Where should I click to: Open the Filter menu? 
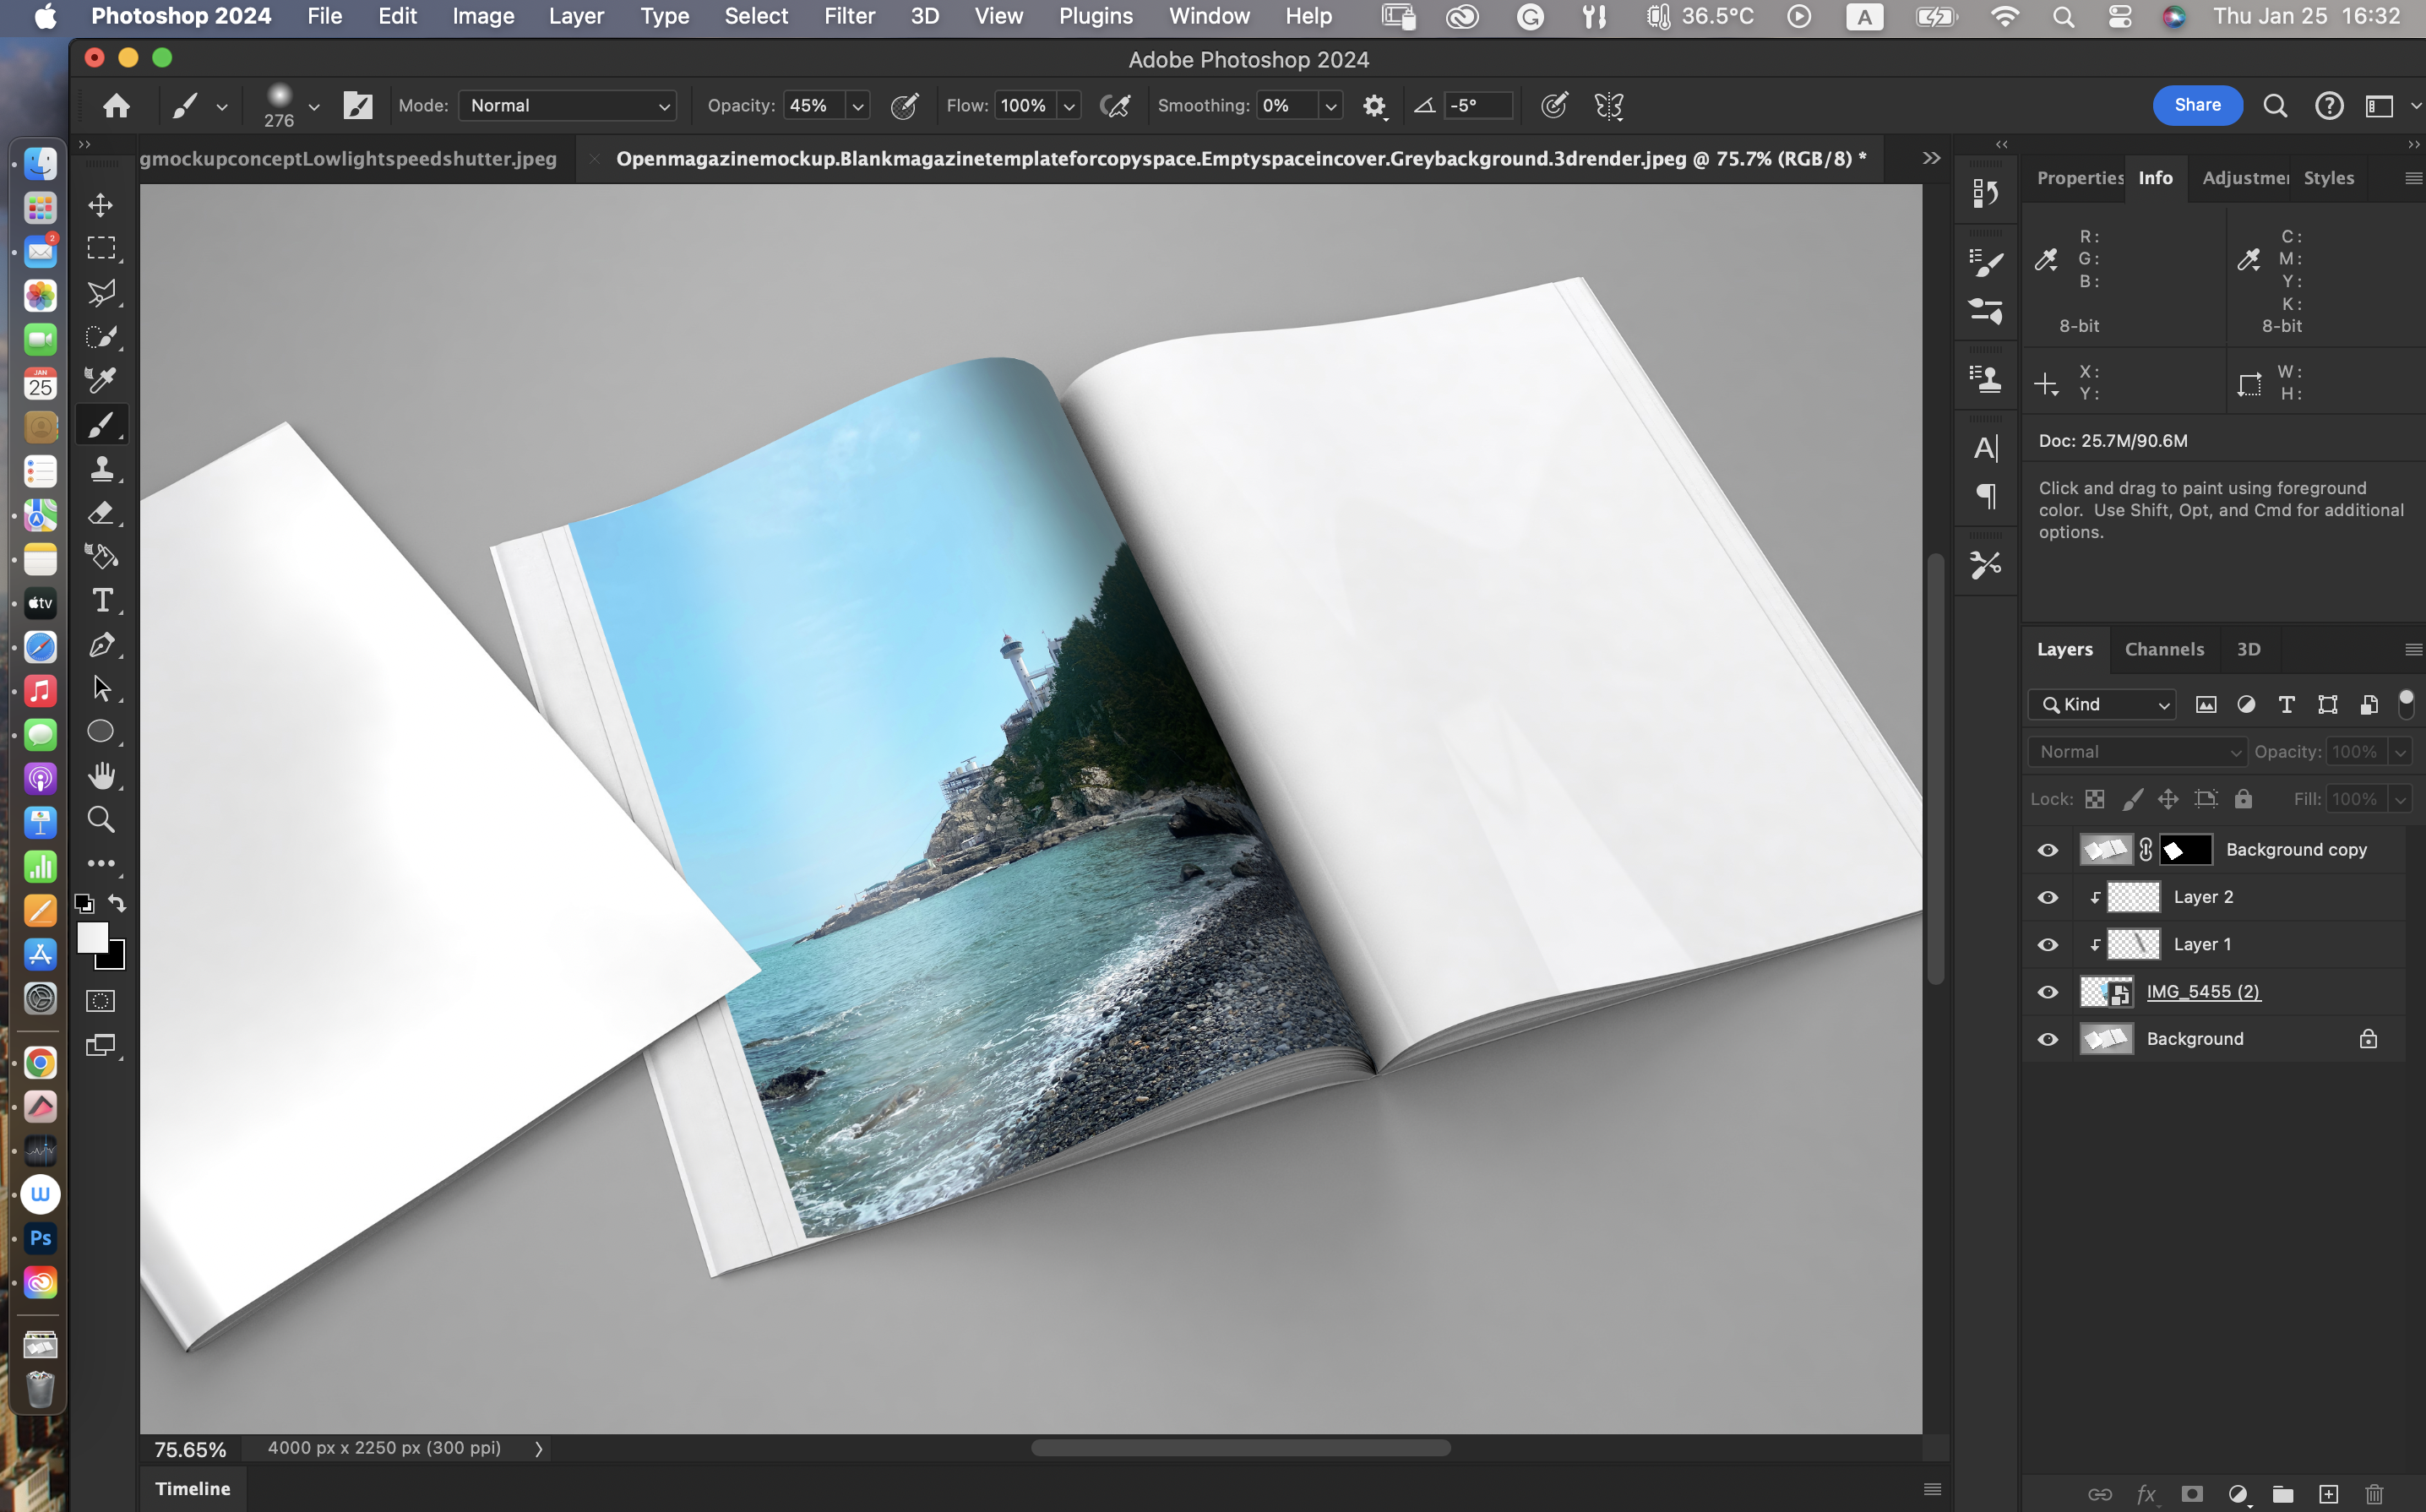[848, 16]
